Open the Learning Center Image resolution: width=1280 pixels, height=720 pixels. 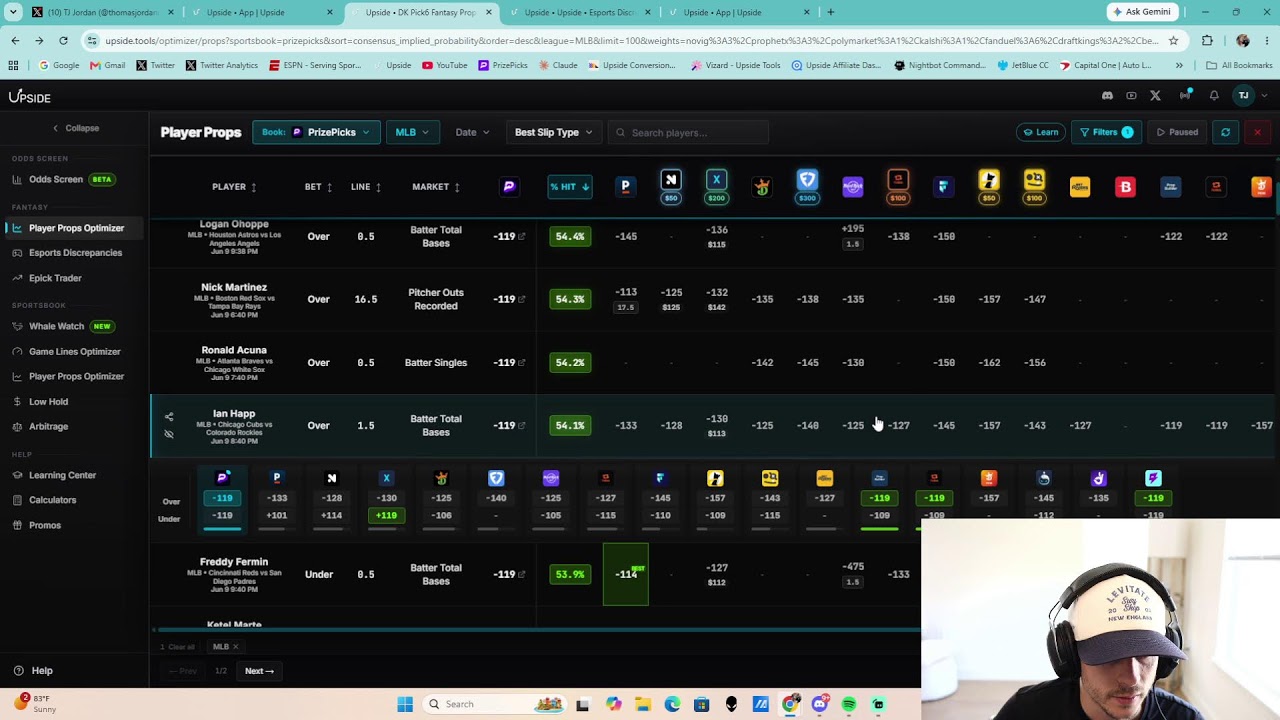[x=62, y=476]
